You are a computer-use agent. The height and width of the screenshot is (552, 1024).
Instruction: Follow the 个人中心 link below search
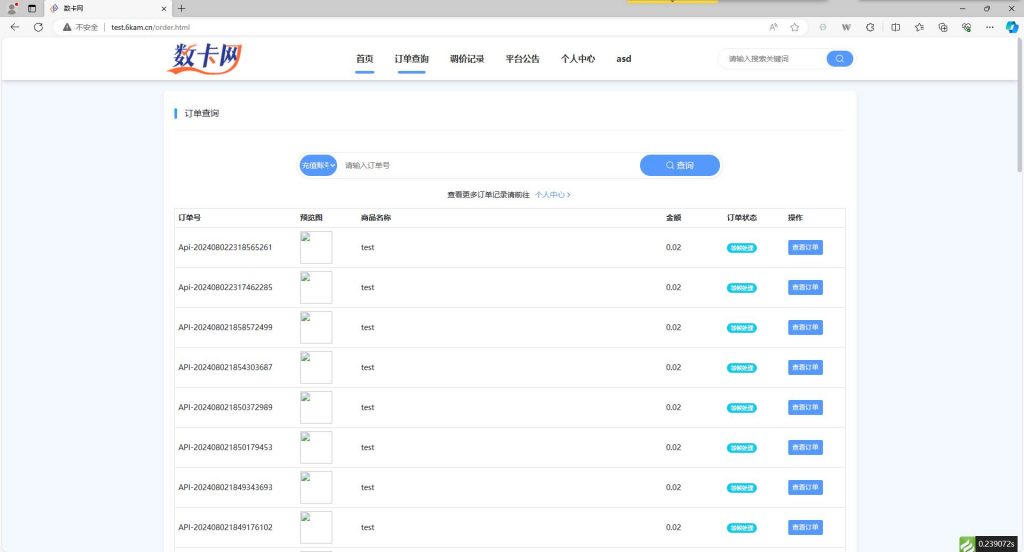pyautogui.click(x=552, y=195)
